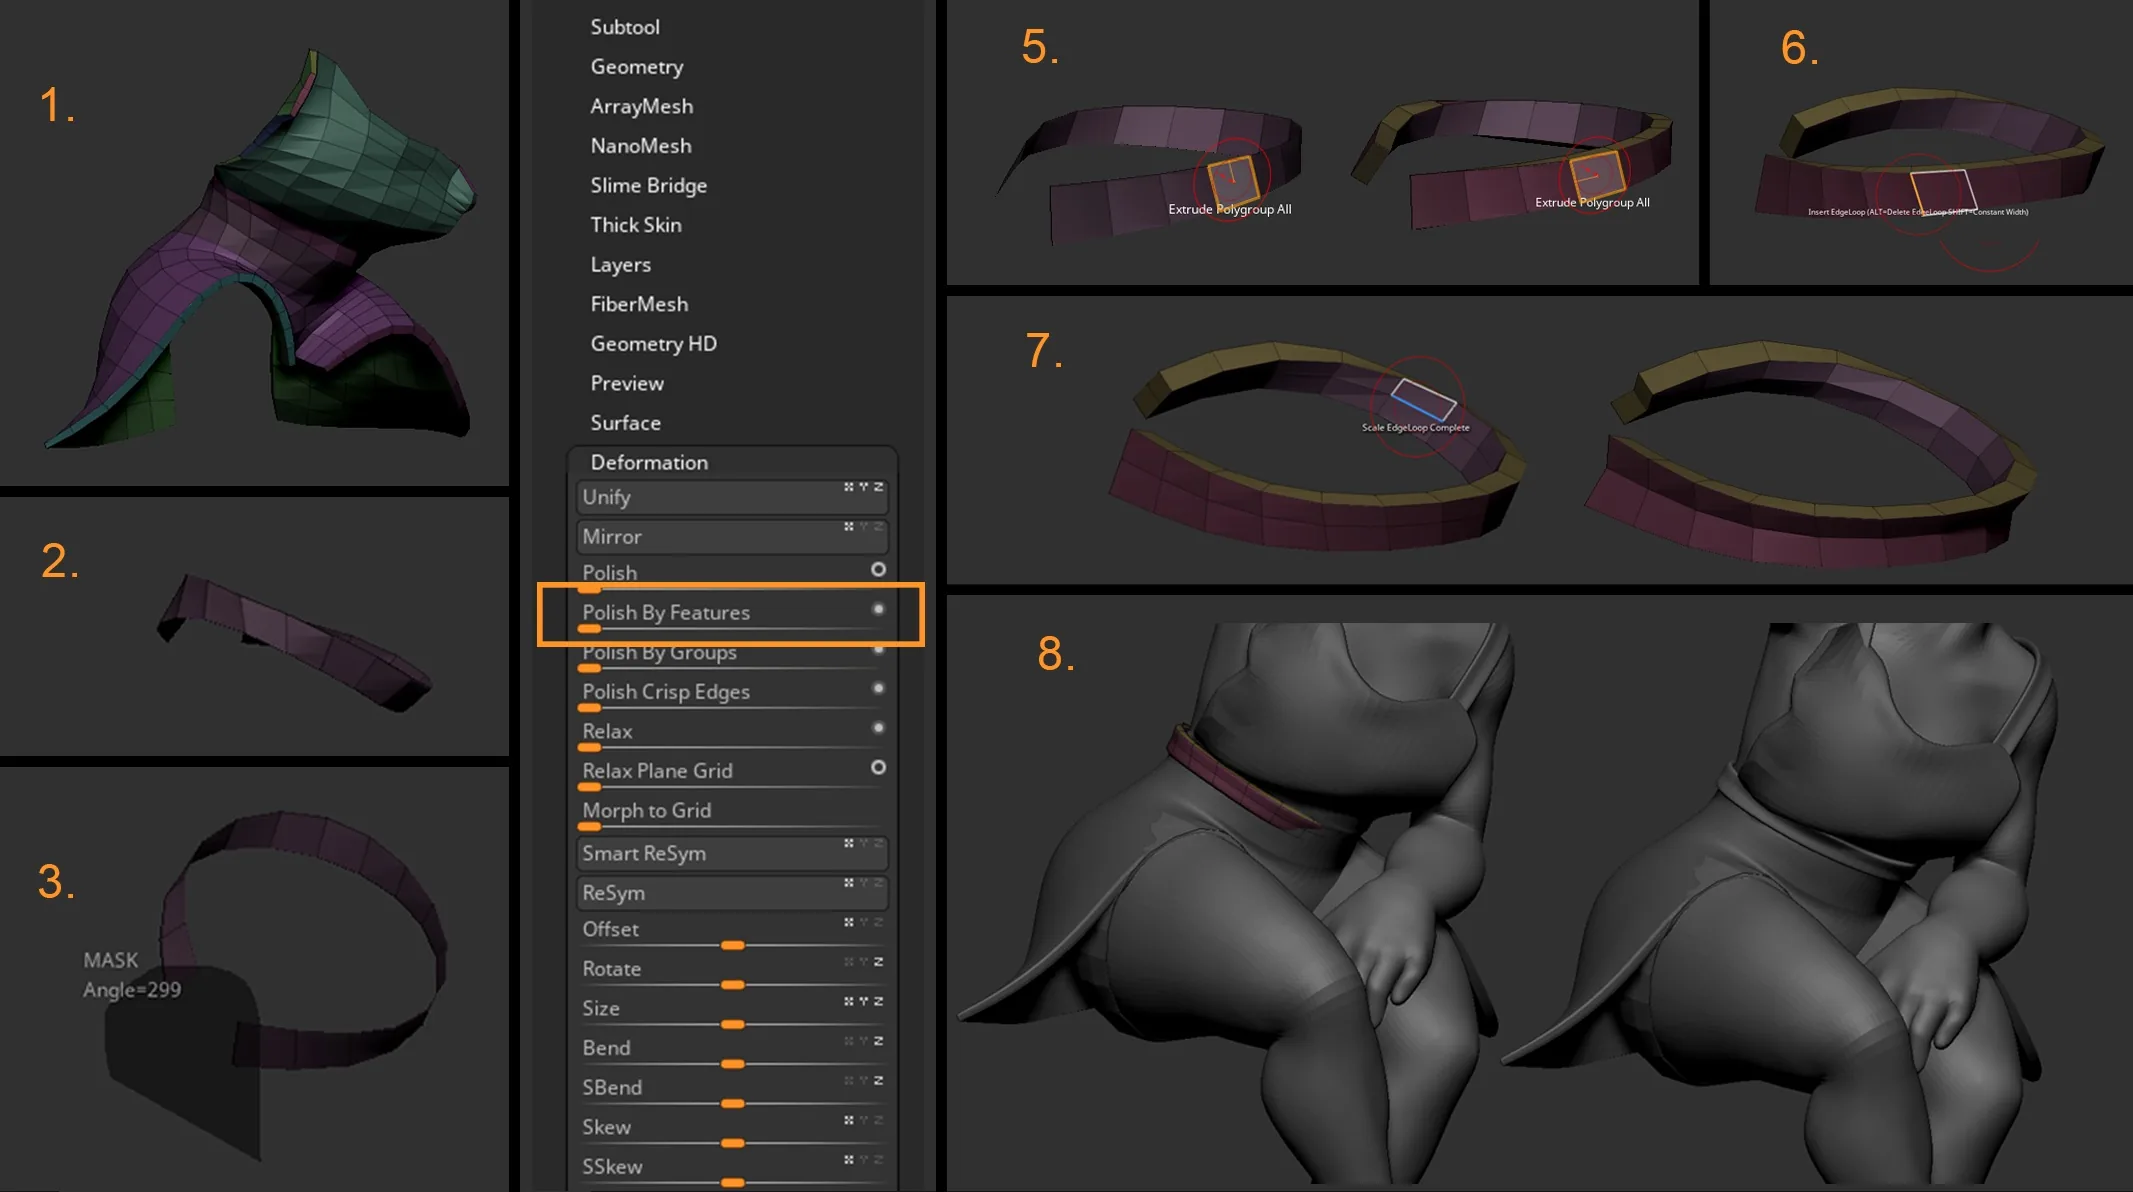Click the SBend slider handle

(x=733, y=1104)
